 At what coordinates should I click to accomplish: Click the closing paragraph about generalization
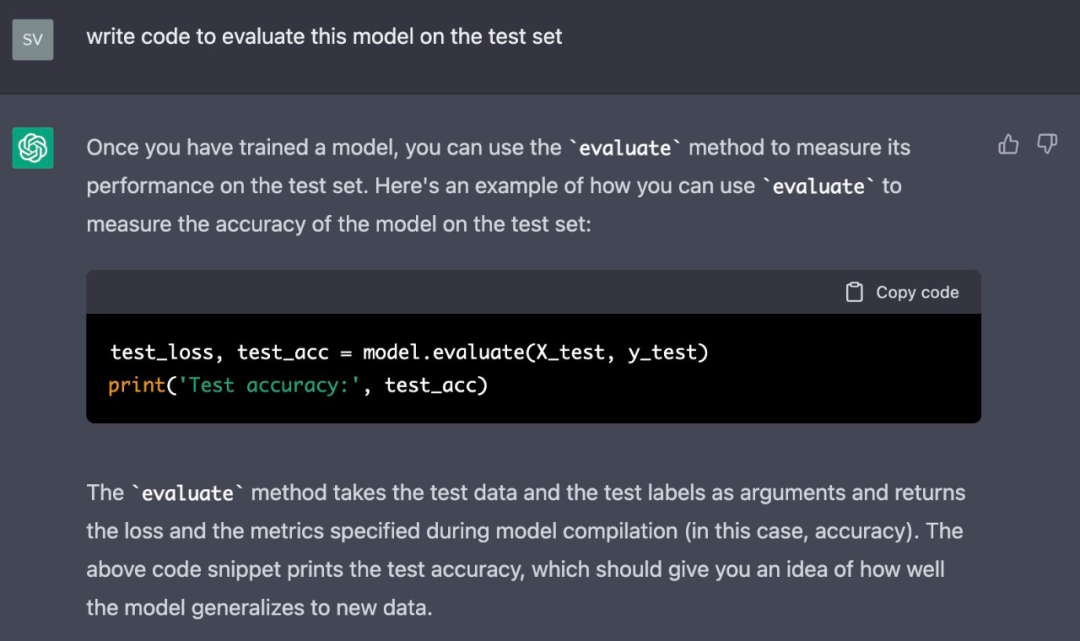(x=526, y=550)
